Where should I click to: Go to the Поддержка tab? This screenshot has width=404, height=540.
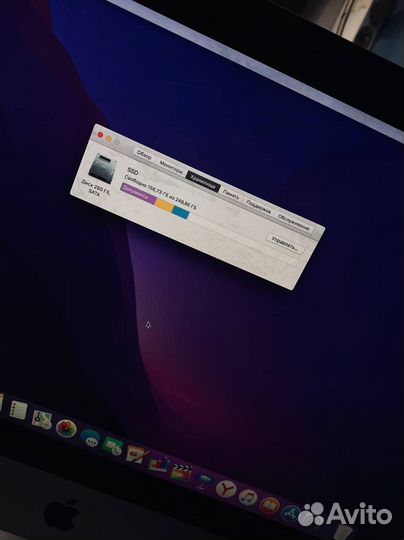[x=258, y=208]
